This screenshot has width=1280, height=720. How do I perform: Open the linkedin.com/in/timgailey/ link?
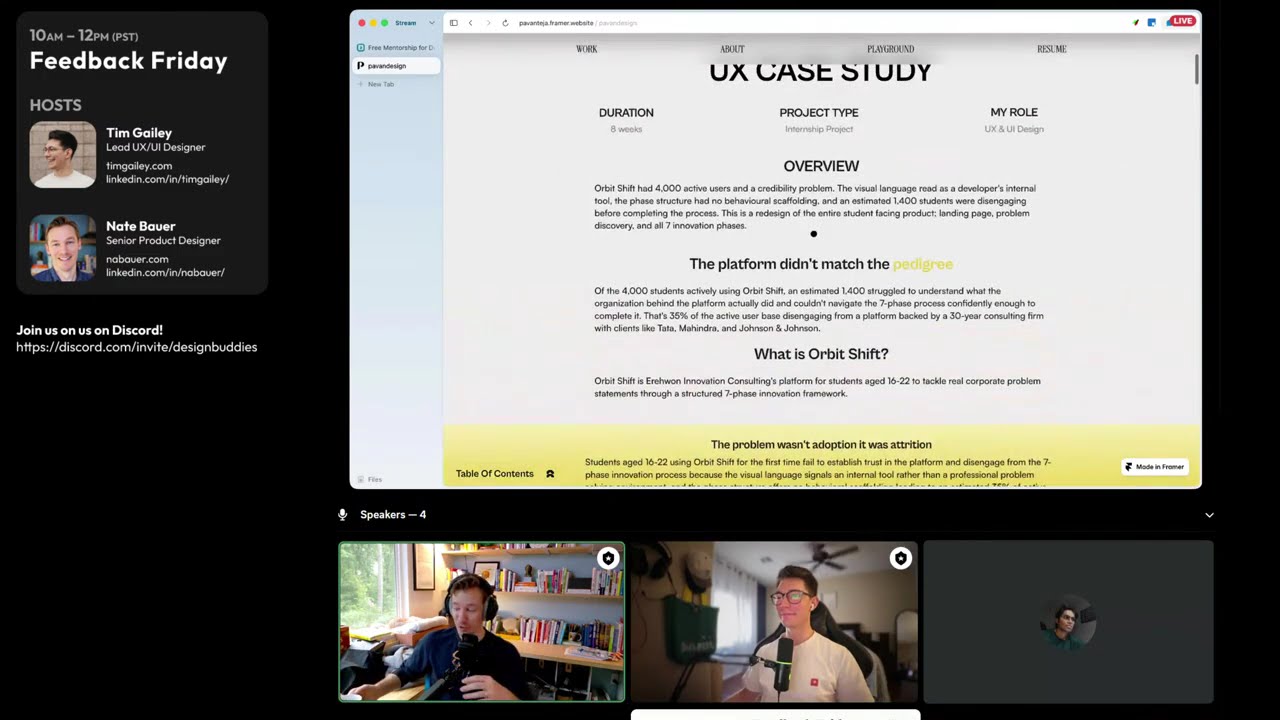pos(168,180)
